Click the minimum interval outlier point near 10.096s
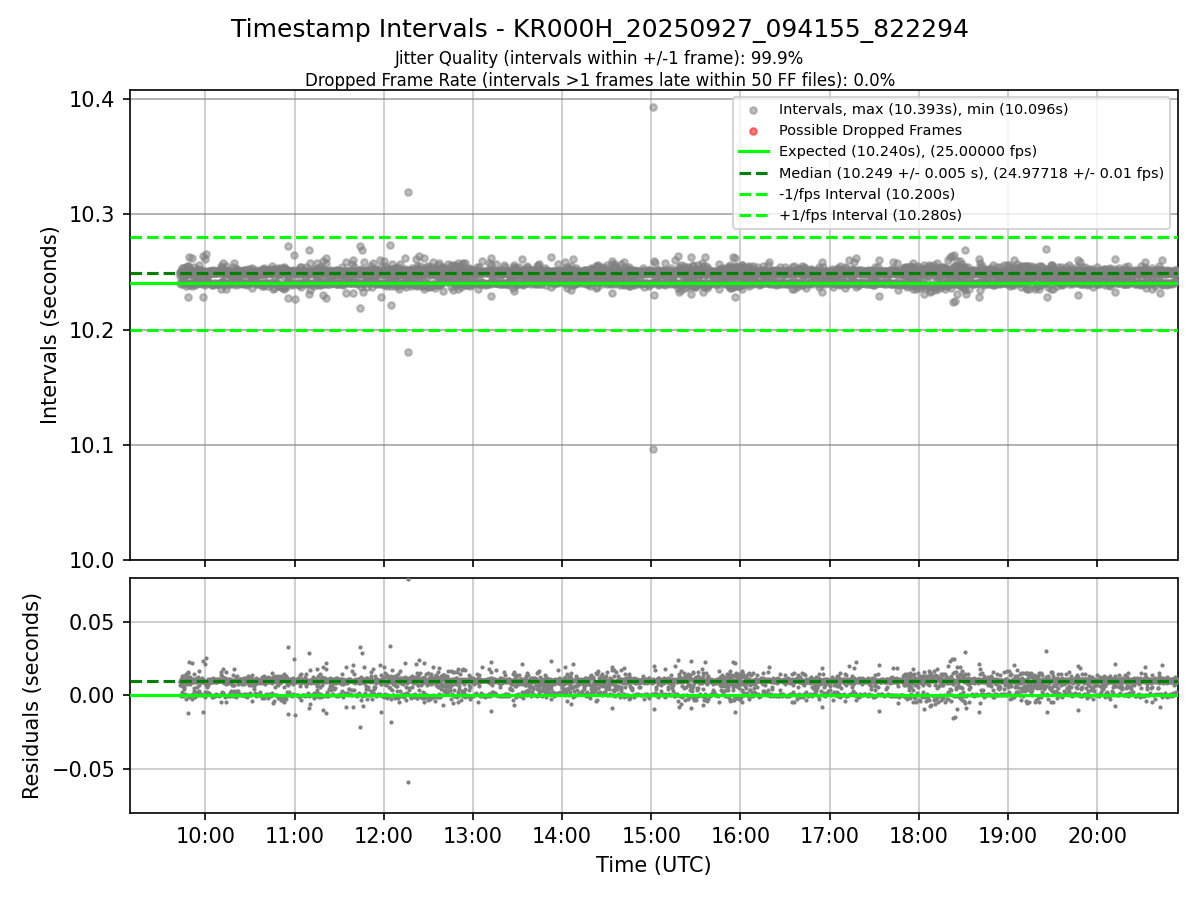This screenshot has height=900, width=1200. pyautogui.click(x=653, y=449)
